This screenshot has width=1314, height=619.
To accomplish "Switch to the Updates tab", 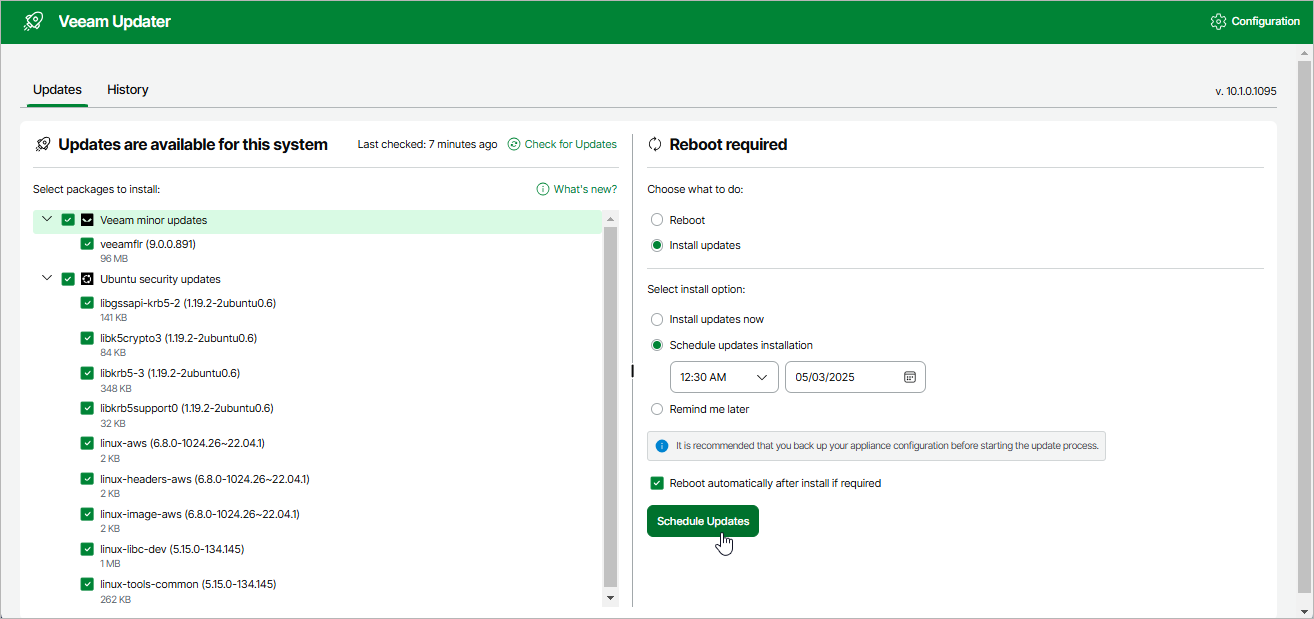I will [57, 90].
